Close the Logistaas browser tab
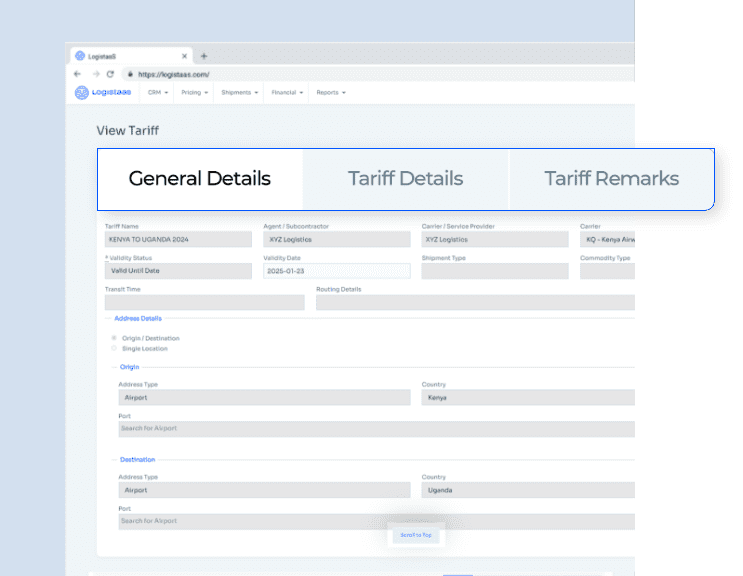743x576 pixels. click(x=184, y=56)
